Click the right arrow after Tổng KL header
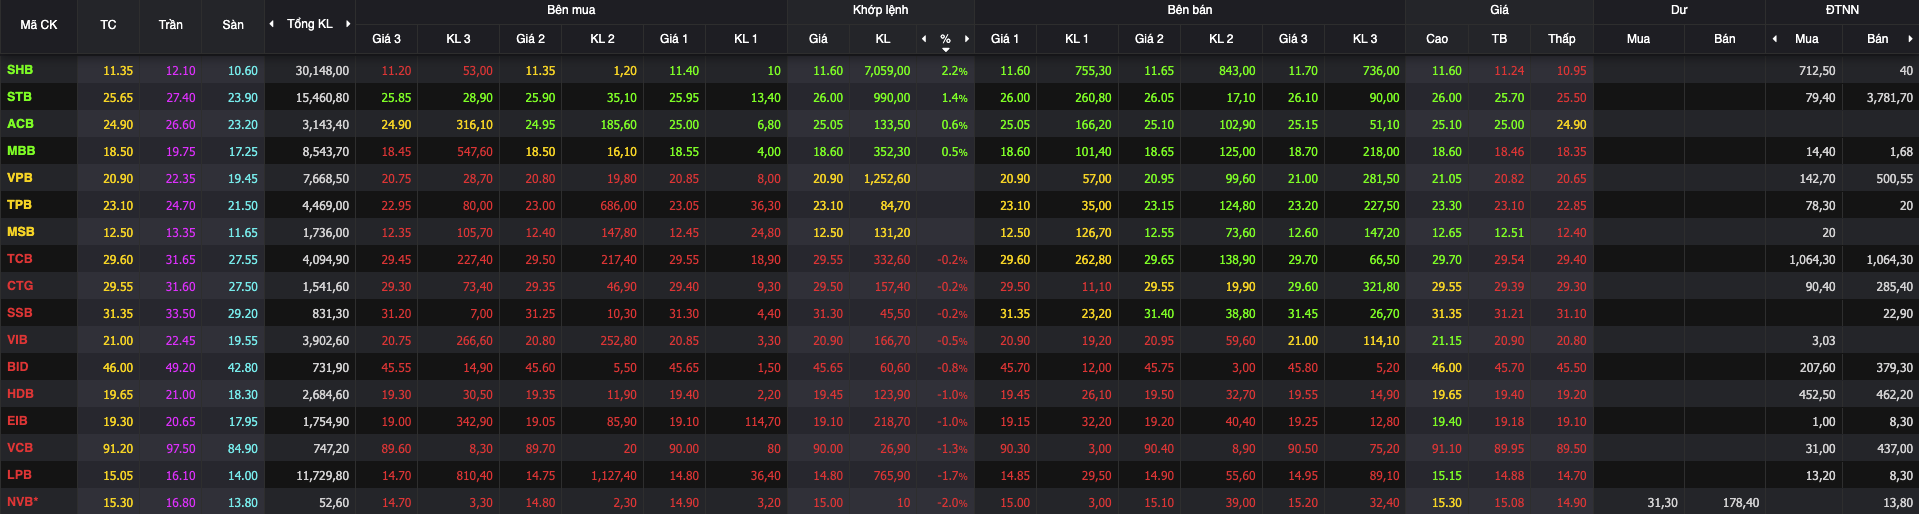The image size is (1919, 514). [x=348, y=24]
